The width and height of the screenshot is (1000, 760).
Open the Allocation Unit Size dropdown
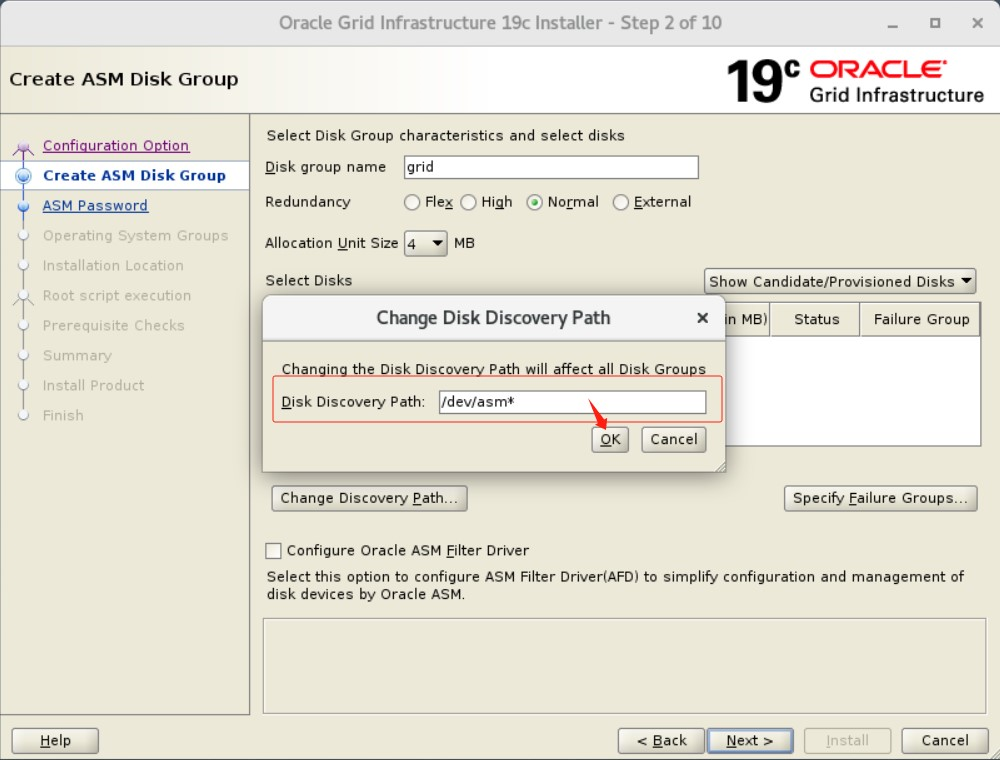[425, 244]
